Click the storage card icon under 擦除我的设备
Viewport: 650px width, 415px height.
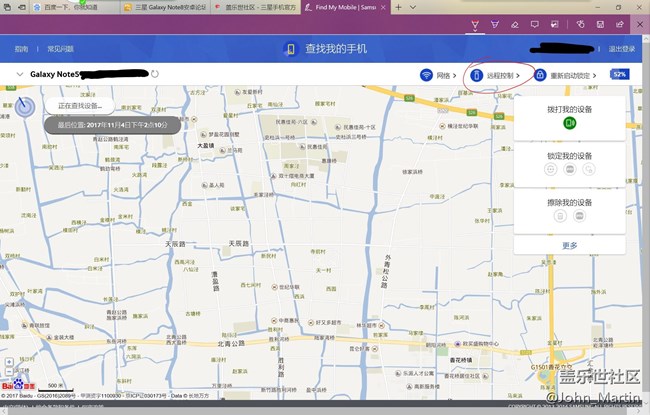[580, 216]
